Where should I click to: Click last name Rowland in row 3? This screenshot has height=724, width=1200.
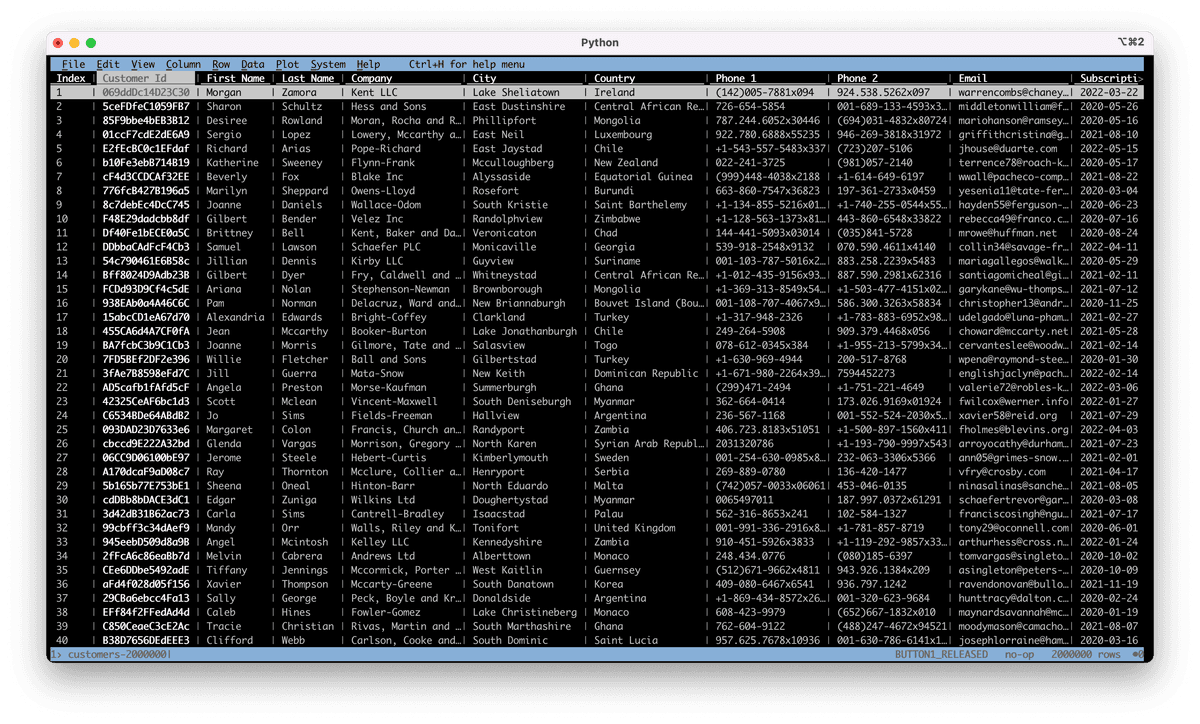(302, 120)
